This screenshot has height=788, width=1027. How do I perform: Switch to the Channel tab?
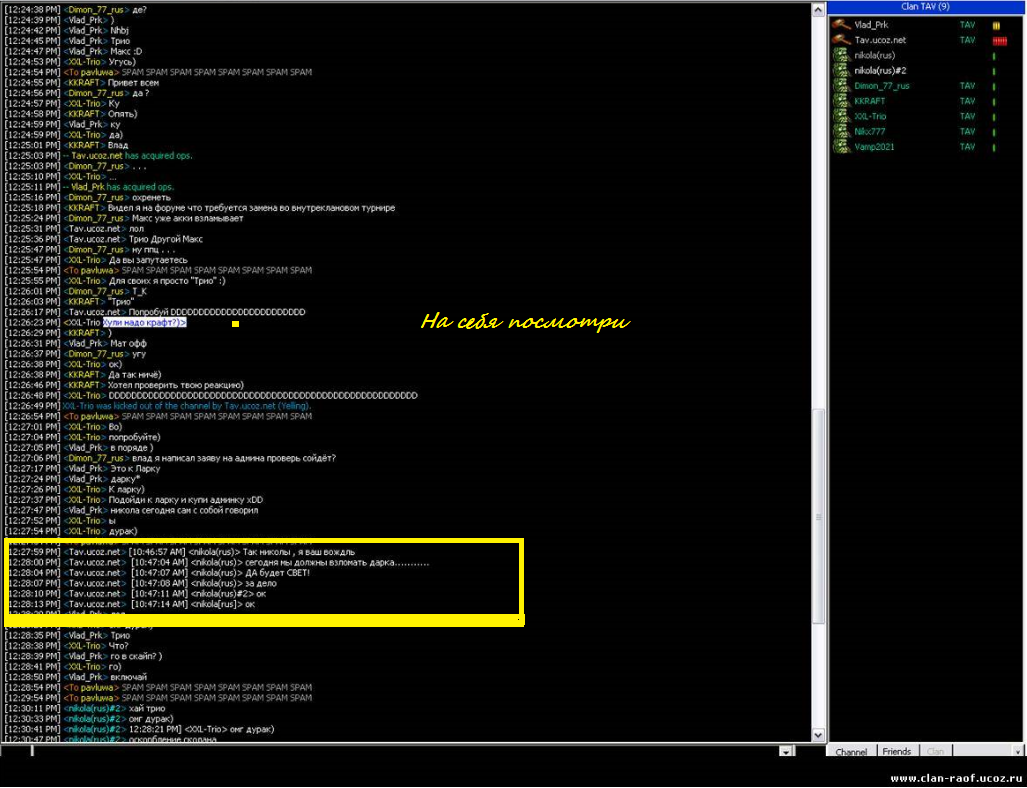pos(851,752)
